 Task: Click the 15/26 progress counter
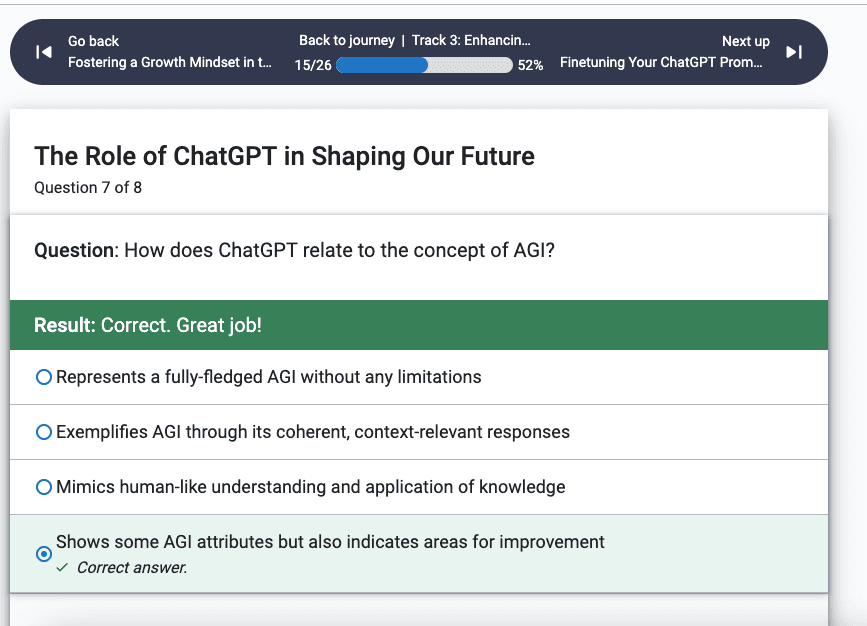313,65
